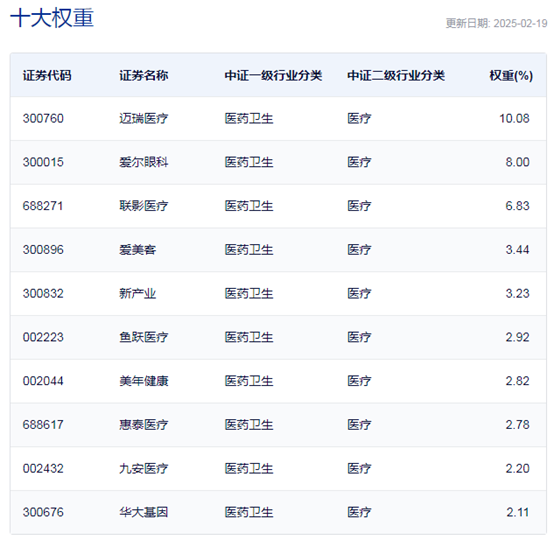Click the 中证一级行业分类 column header
The width and height of the screenshot is (554, 540).
click(x=273, y=75)
